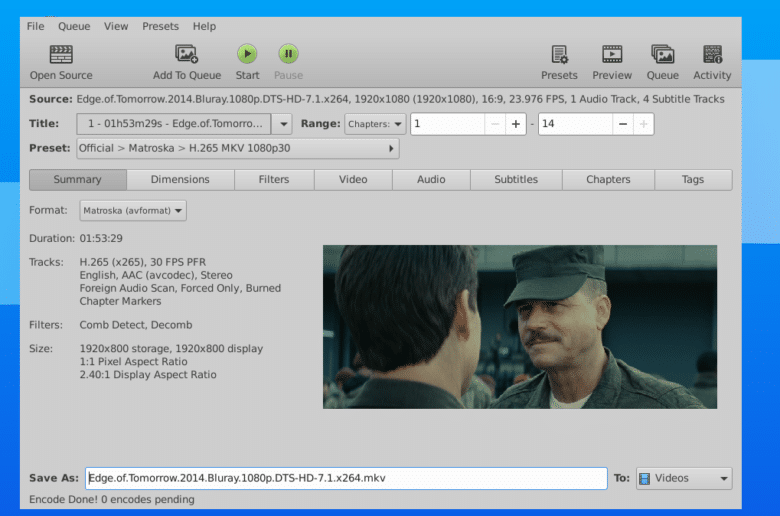Switch to the Summary tab
The width and height of the screenshot is (780, 516).
78,180
